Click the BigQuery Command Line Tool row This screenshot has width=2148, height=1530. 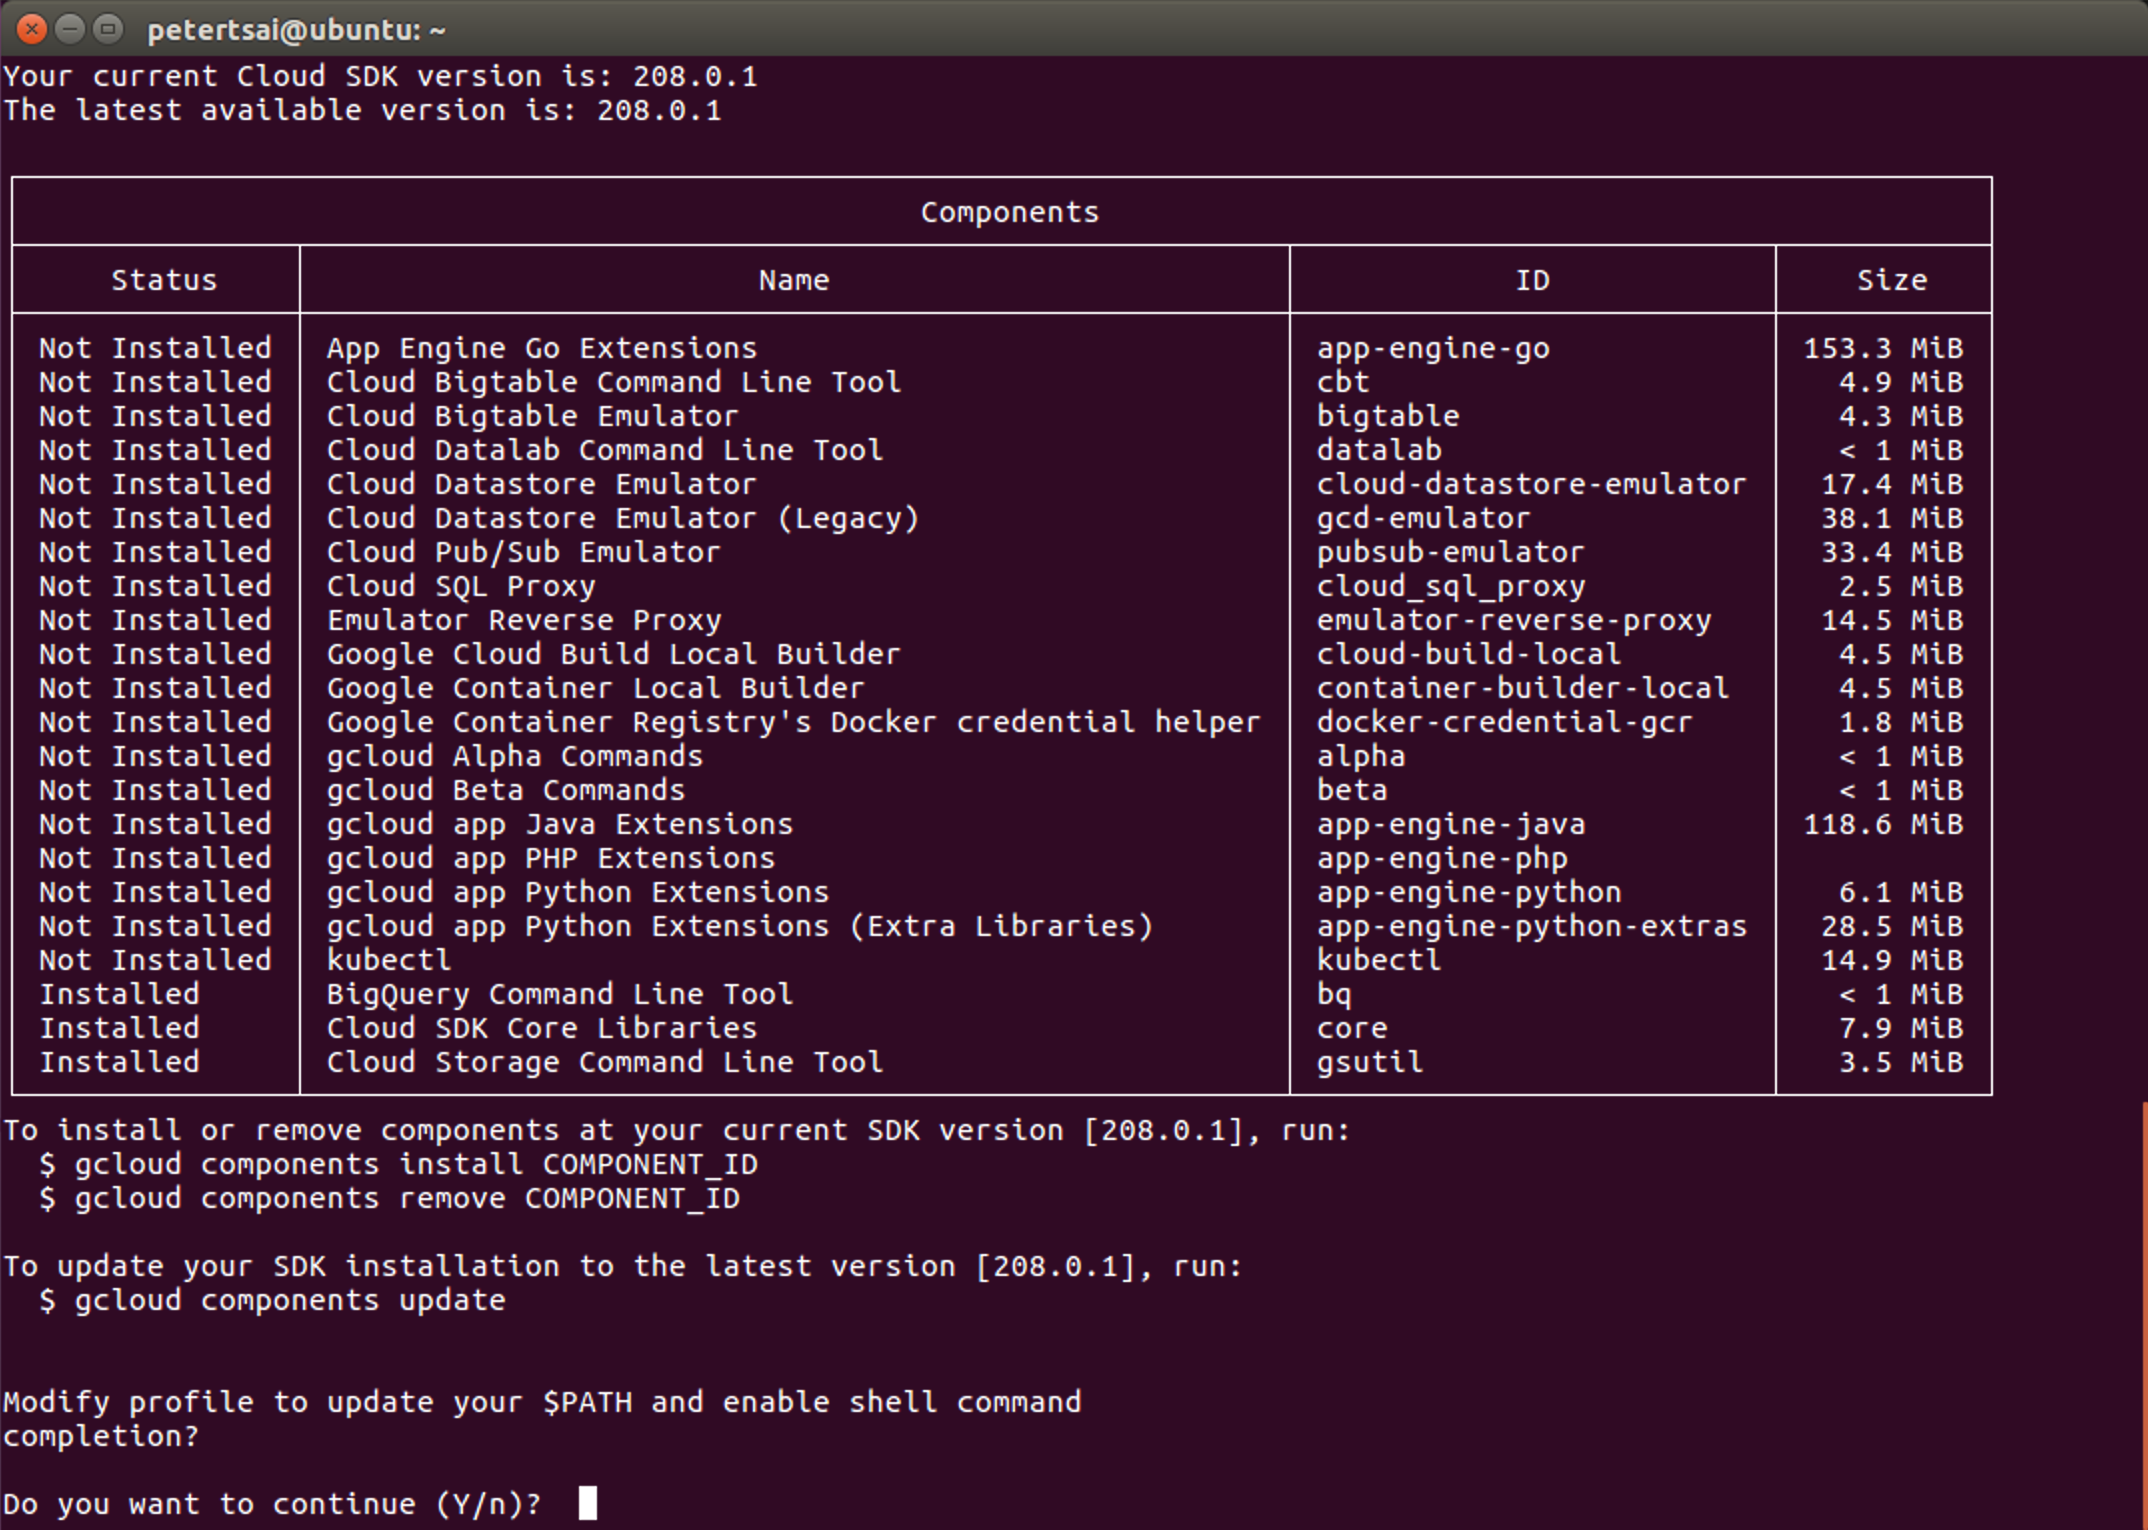pyautogui.click(x=559, y=994)
